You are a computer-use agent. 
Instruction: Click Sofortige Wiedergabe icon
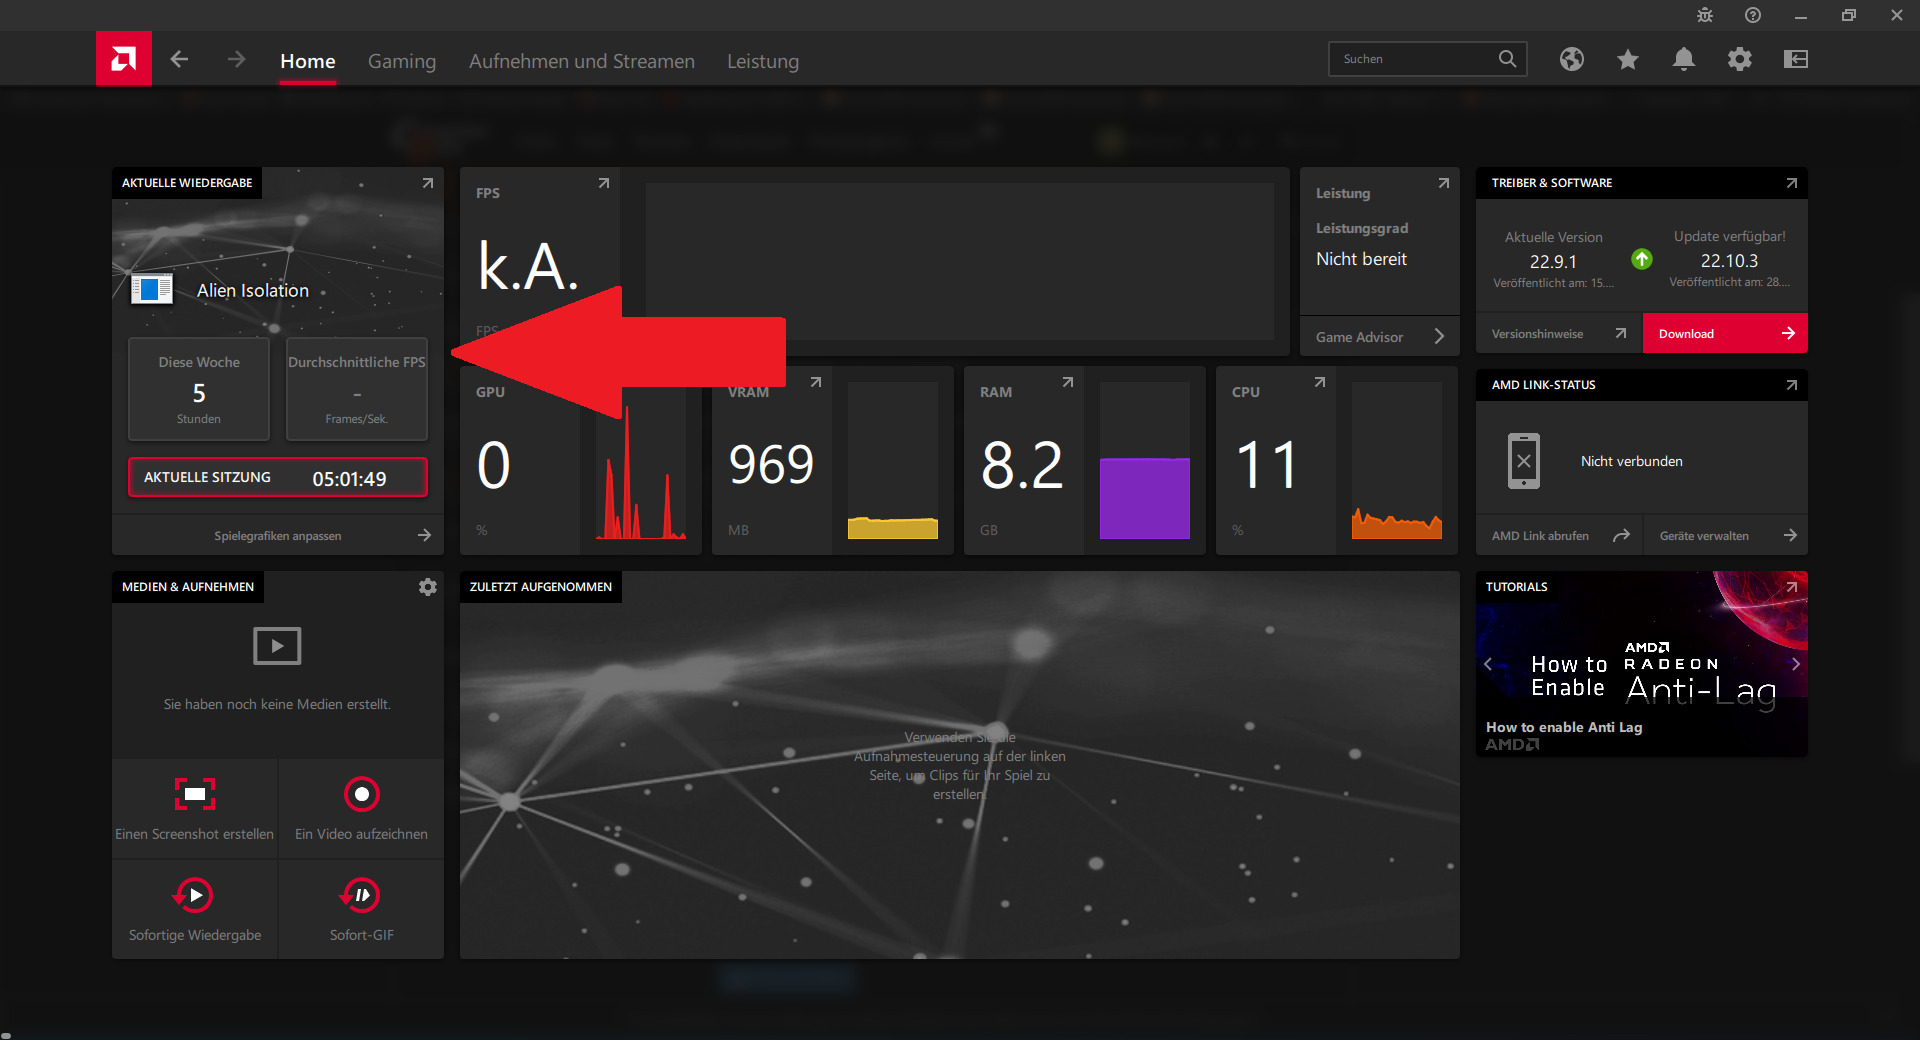pyautogui.click(x=194, y=895)
